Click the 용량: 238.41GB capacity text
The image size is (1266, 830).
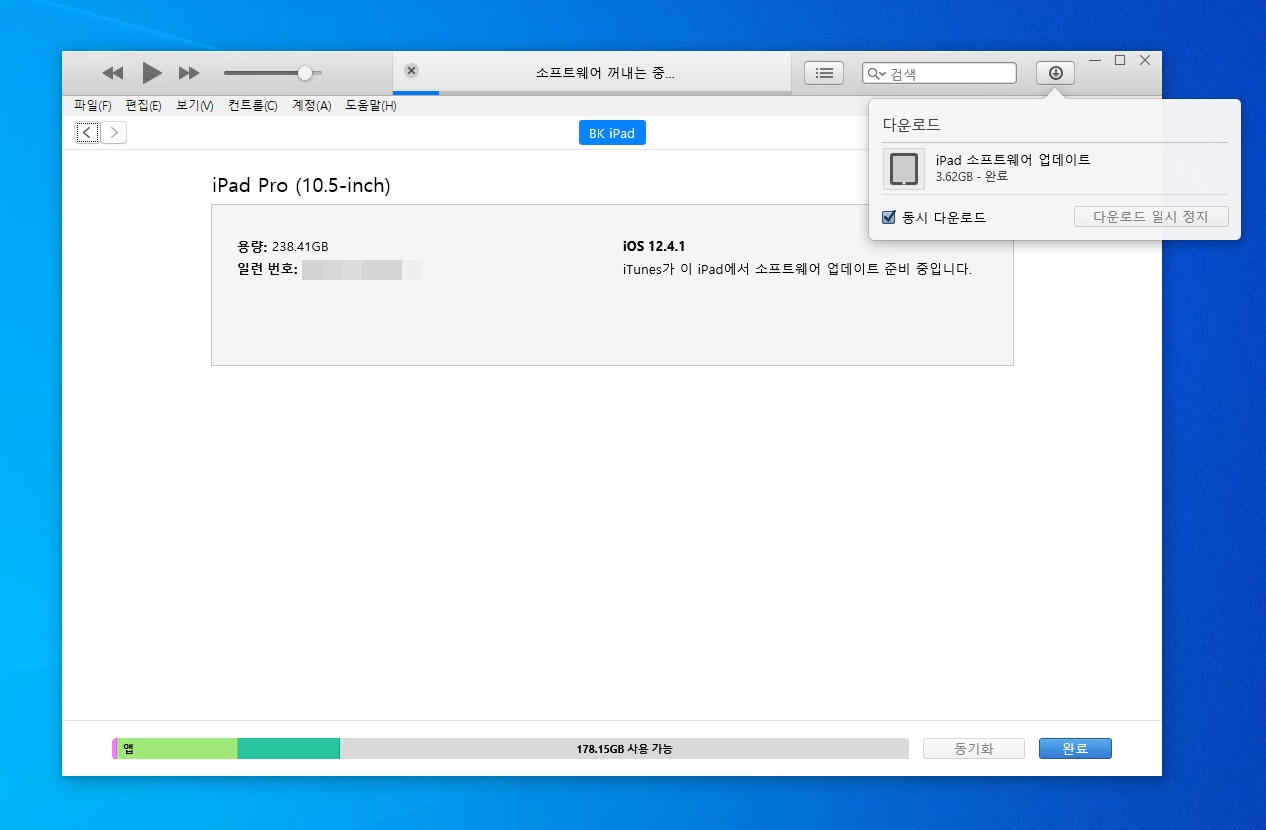[283, 246]
